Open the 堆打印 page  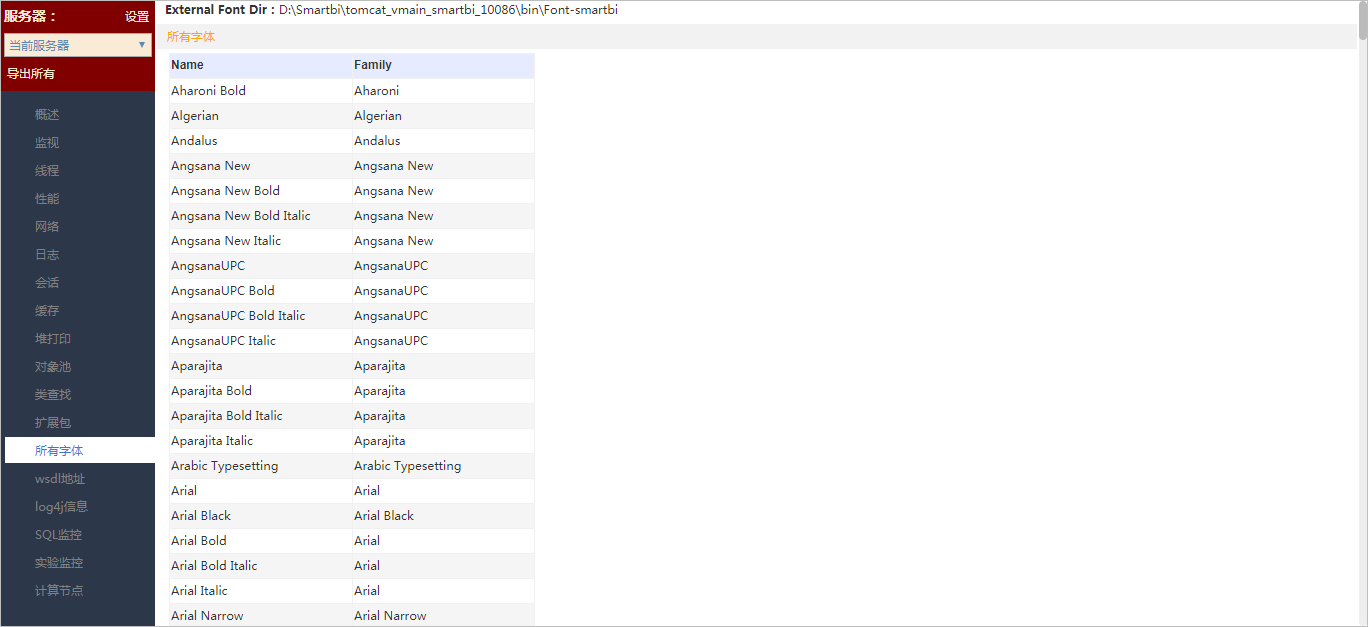point(53,339)
